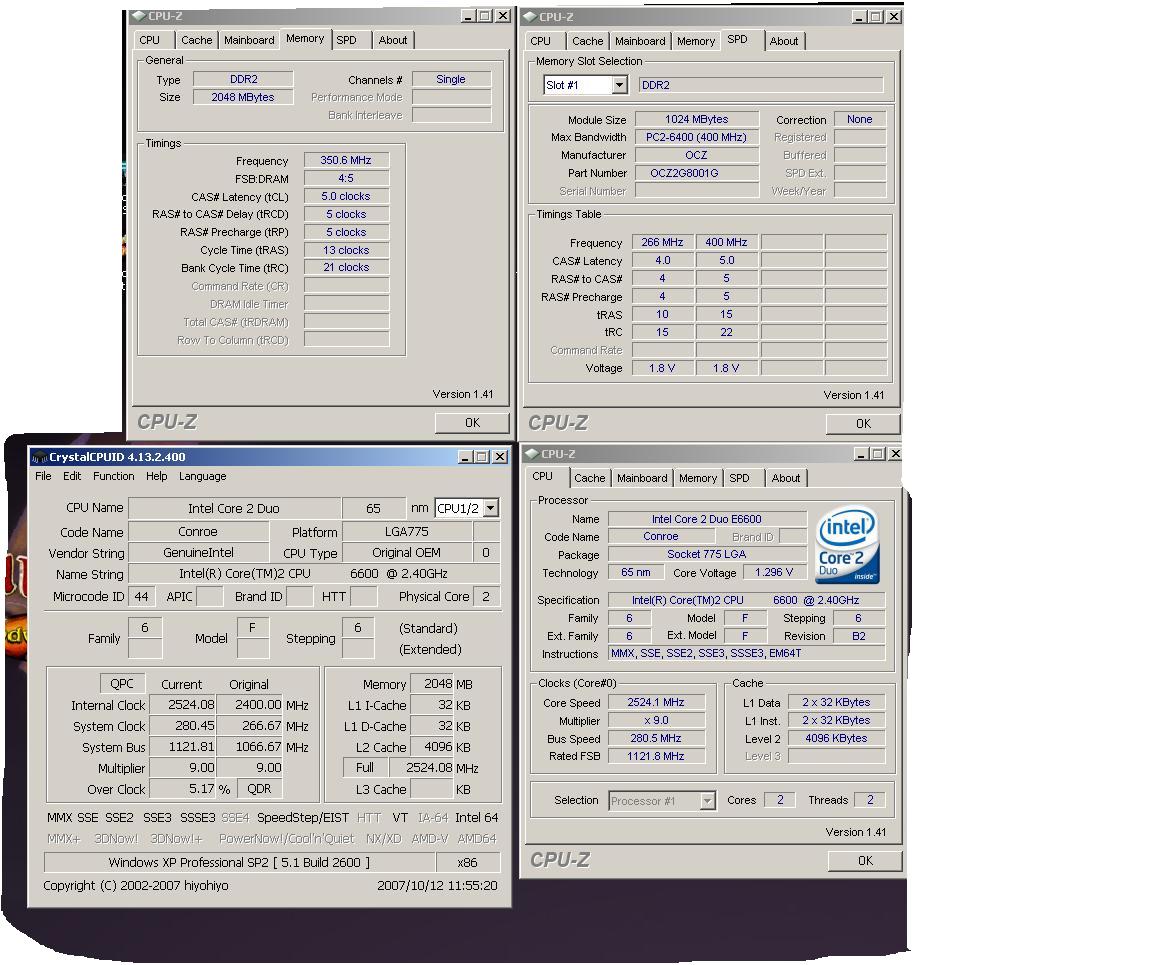Open the File menu in CrystalCPUID
This screenshot has height=965, width=1173.
(43, 477)
